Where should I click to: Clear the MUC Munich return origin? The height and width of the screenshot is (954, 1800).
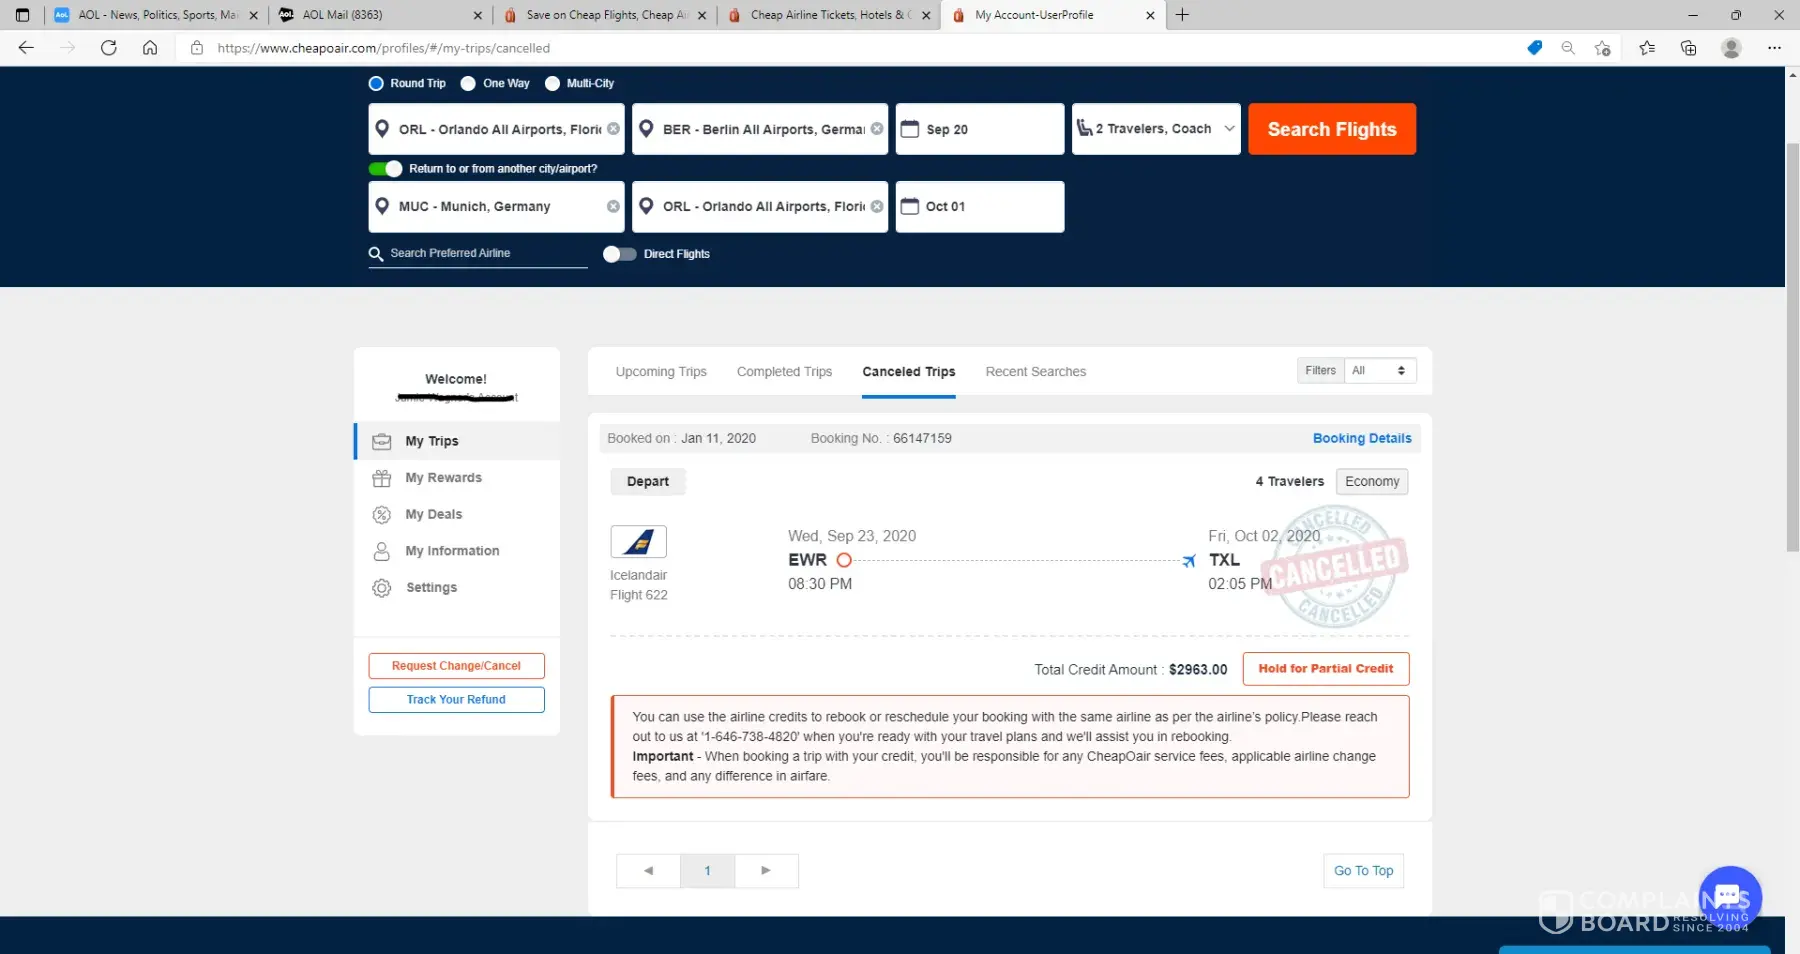pyautogui.click(x=613, y=206)
